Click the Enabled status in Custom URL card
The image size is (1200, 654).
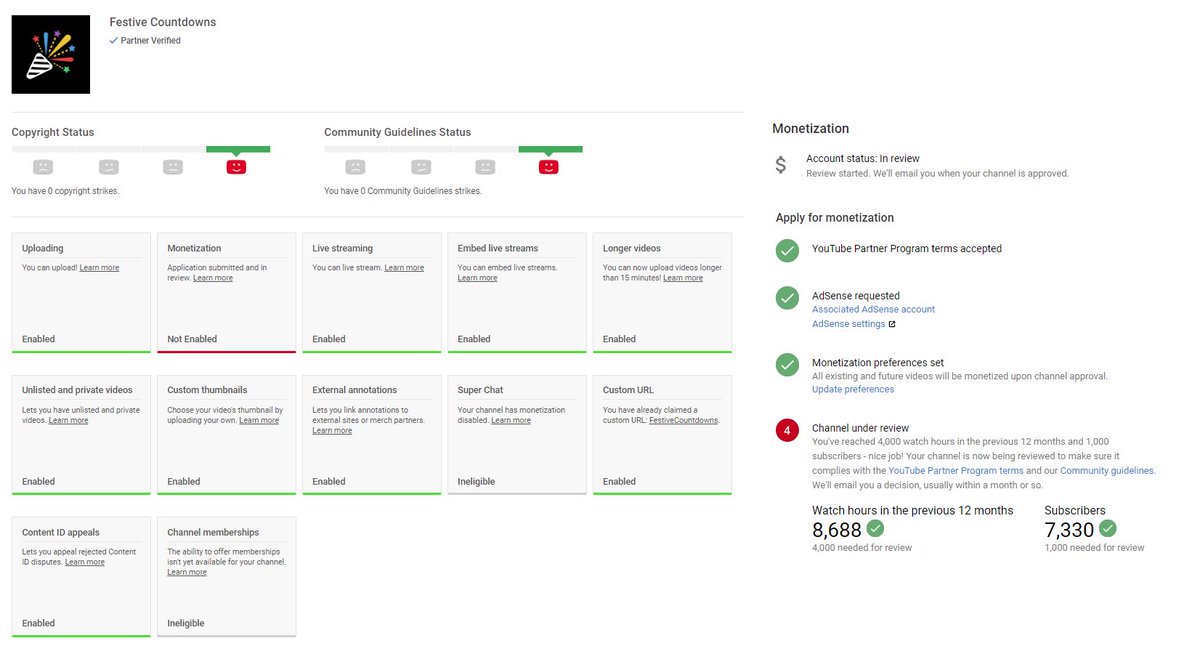(x=619, y=481)
